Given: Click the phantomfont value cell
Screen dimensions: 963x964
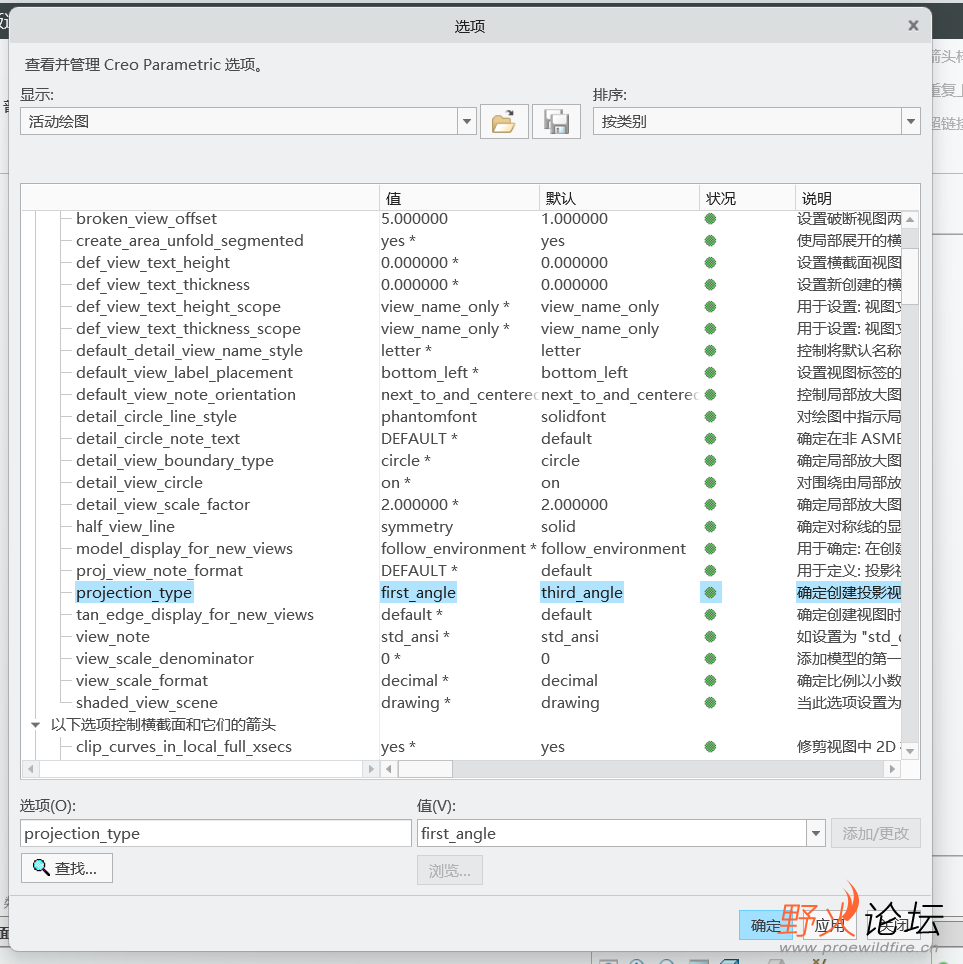Looking at the screenshot, I should (429, 417).
